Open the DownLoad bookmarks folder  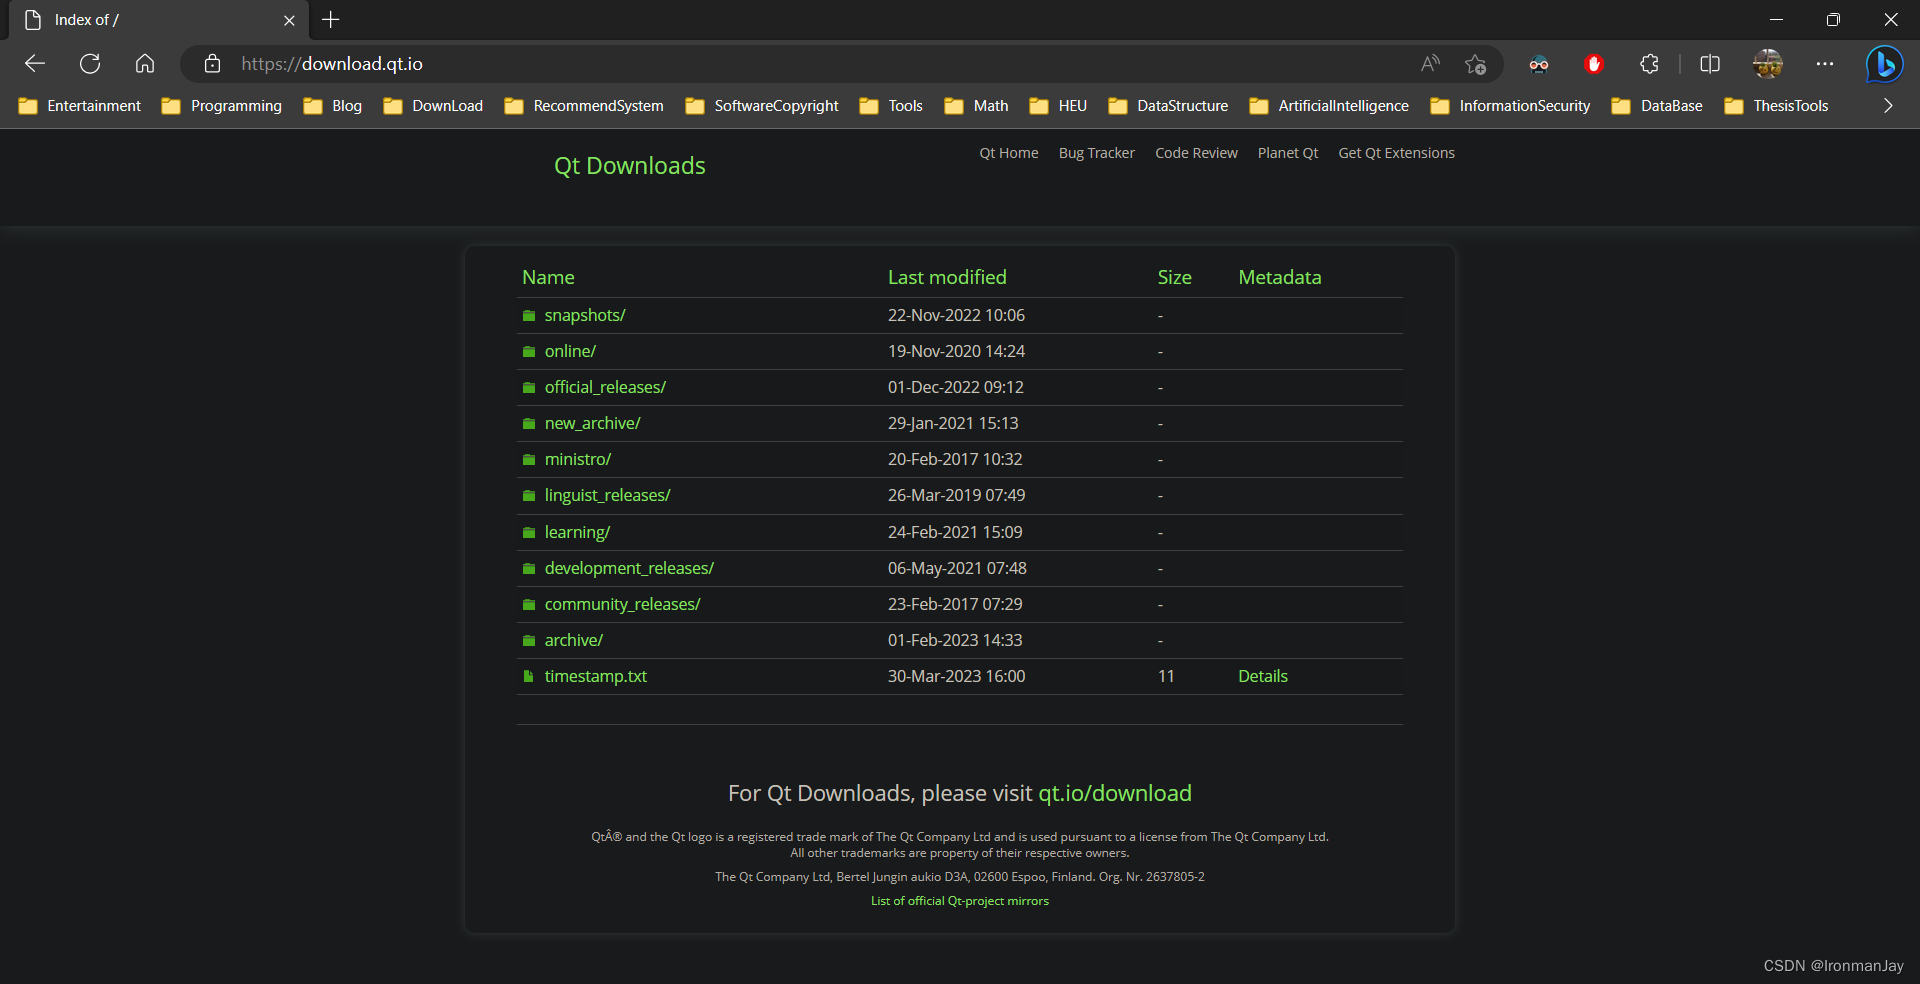pos(433,106)
